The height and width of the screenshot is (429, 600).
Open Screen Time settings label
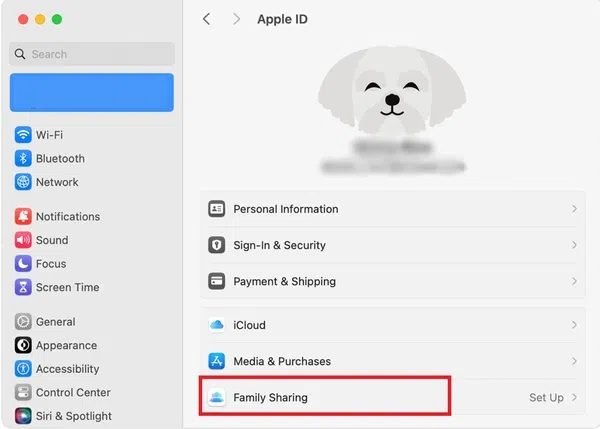coord(68,287)
